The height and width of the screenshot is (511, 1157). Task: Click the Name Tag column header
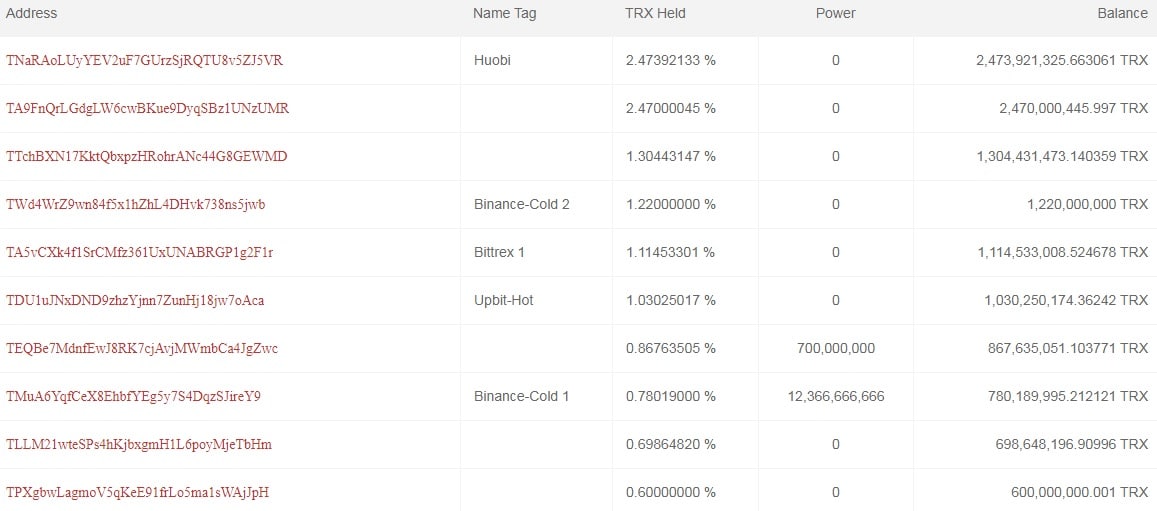(x=505, y=13)
